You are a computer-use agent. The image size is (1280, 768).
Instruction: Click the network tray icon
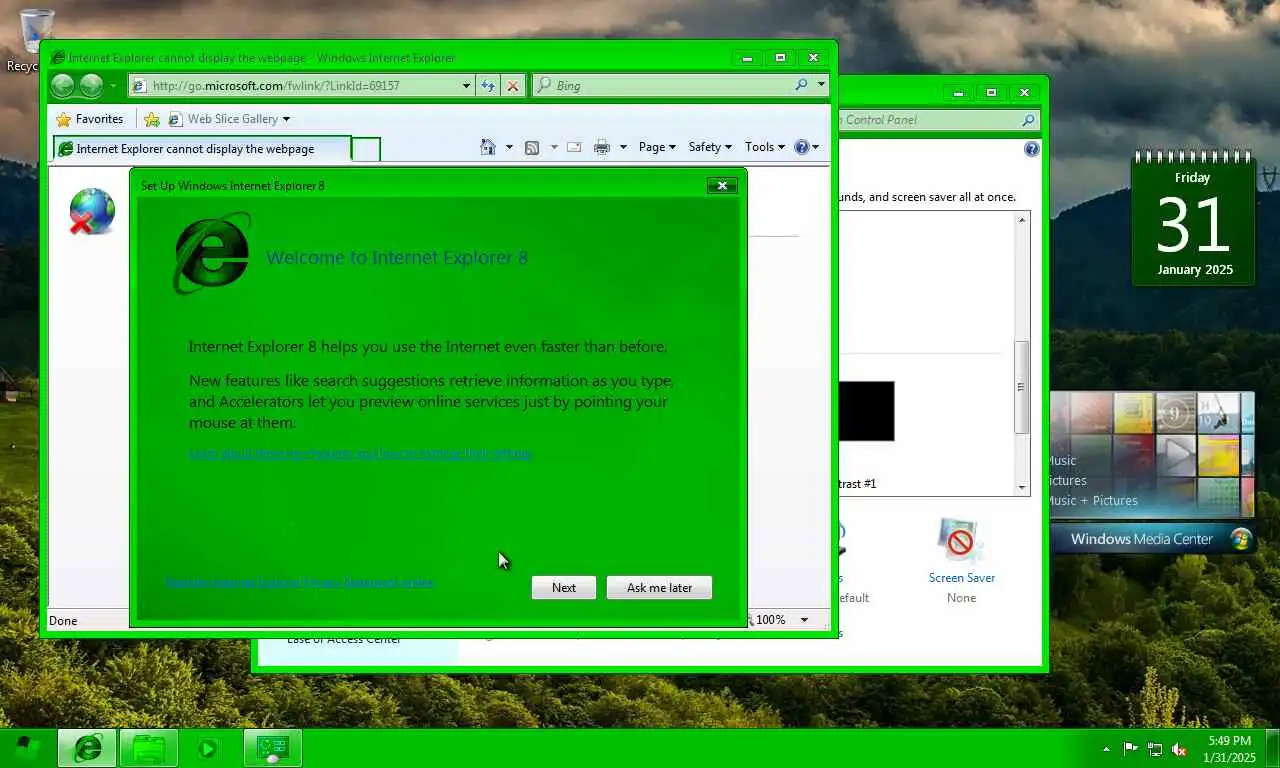1155,748
